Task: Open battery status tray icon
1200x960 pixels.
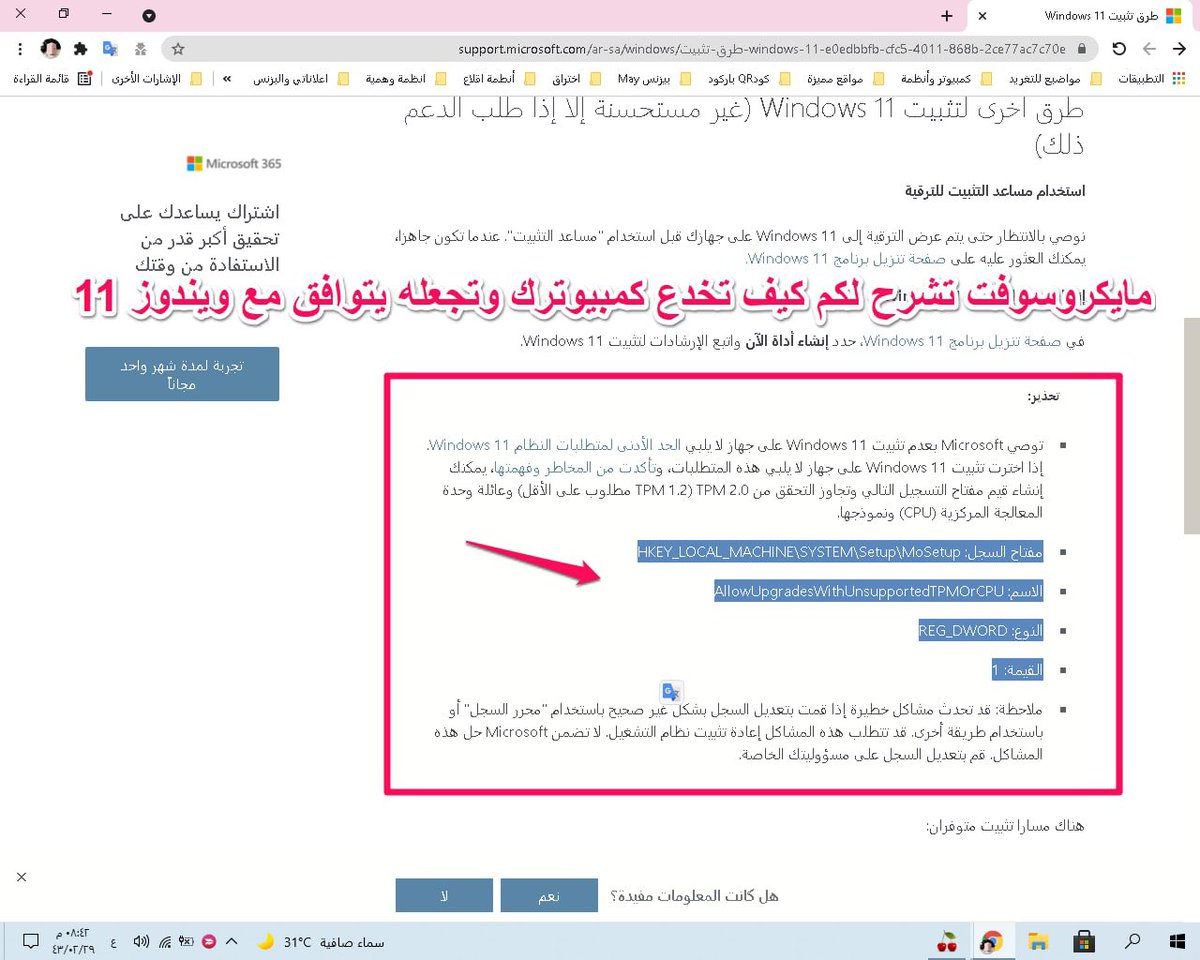Action: [x=186, y=942]
